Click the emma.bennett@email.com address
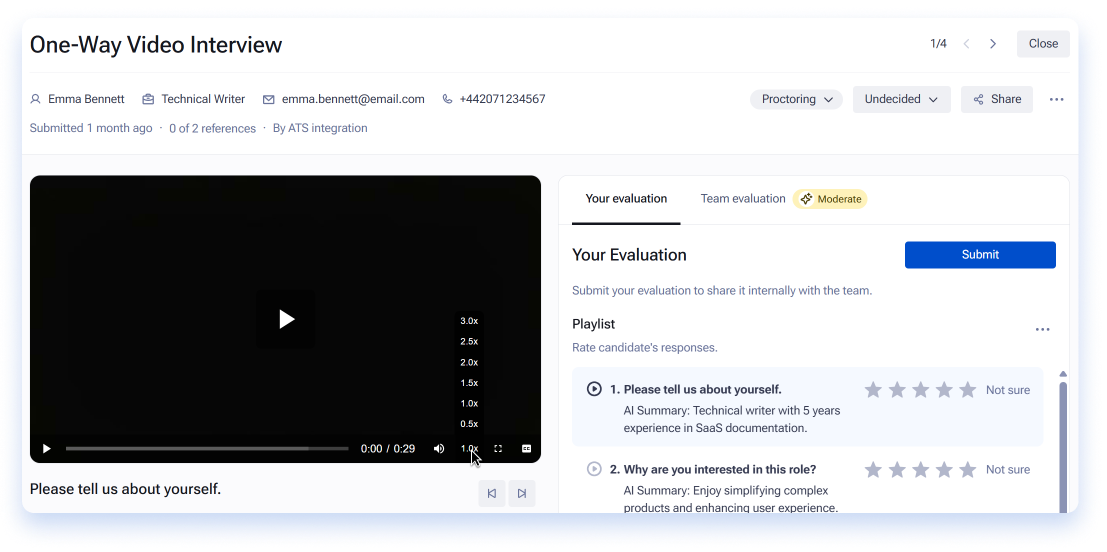Image resolution: width=1107 pixels, height=552 pixels. click(353, 100)
